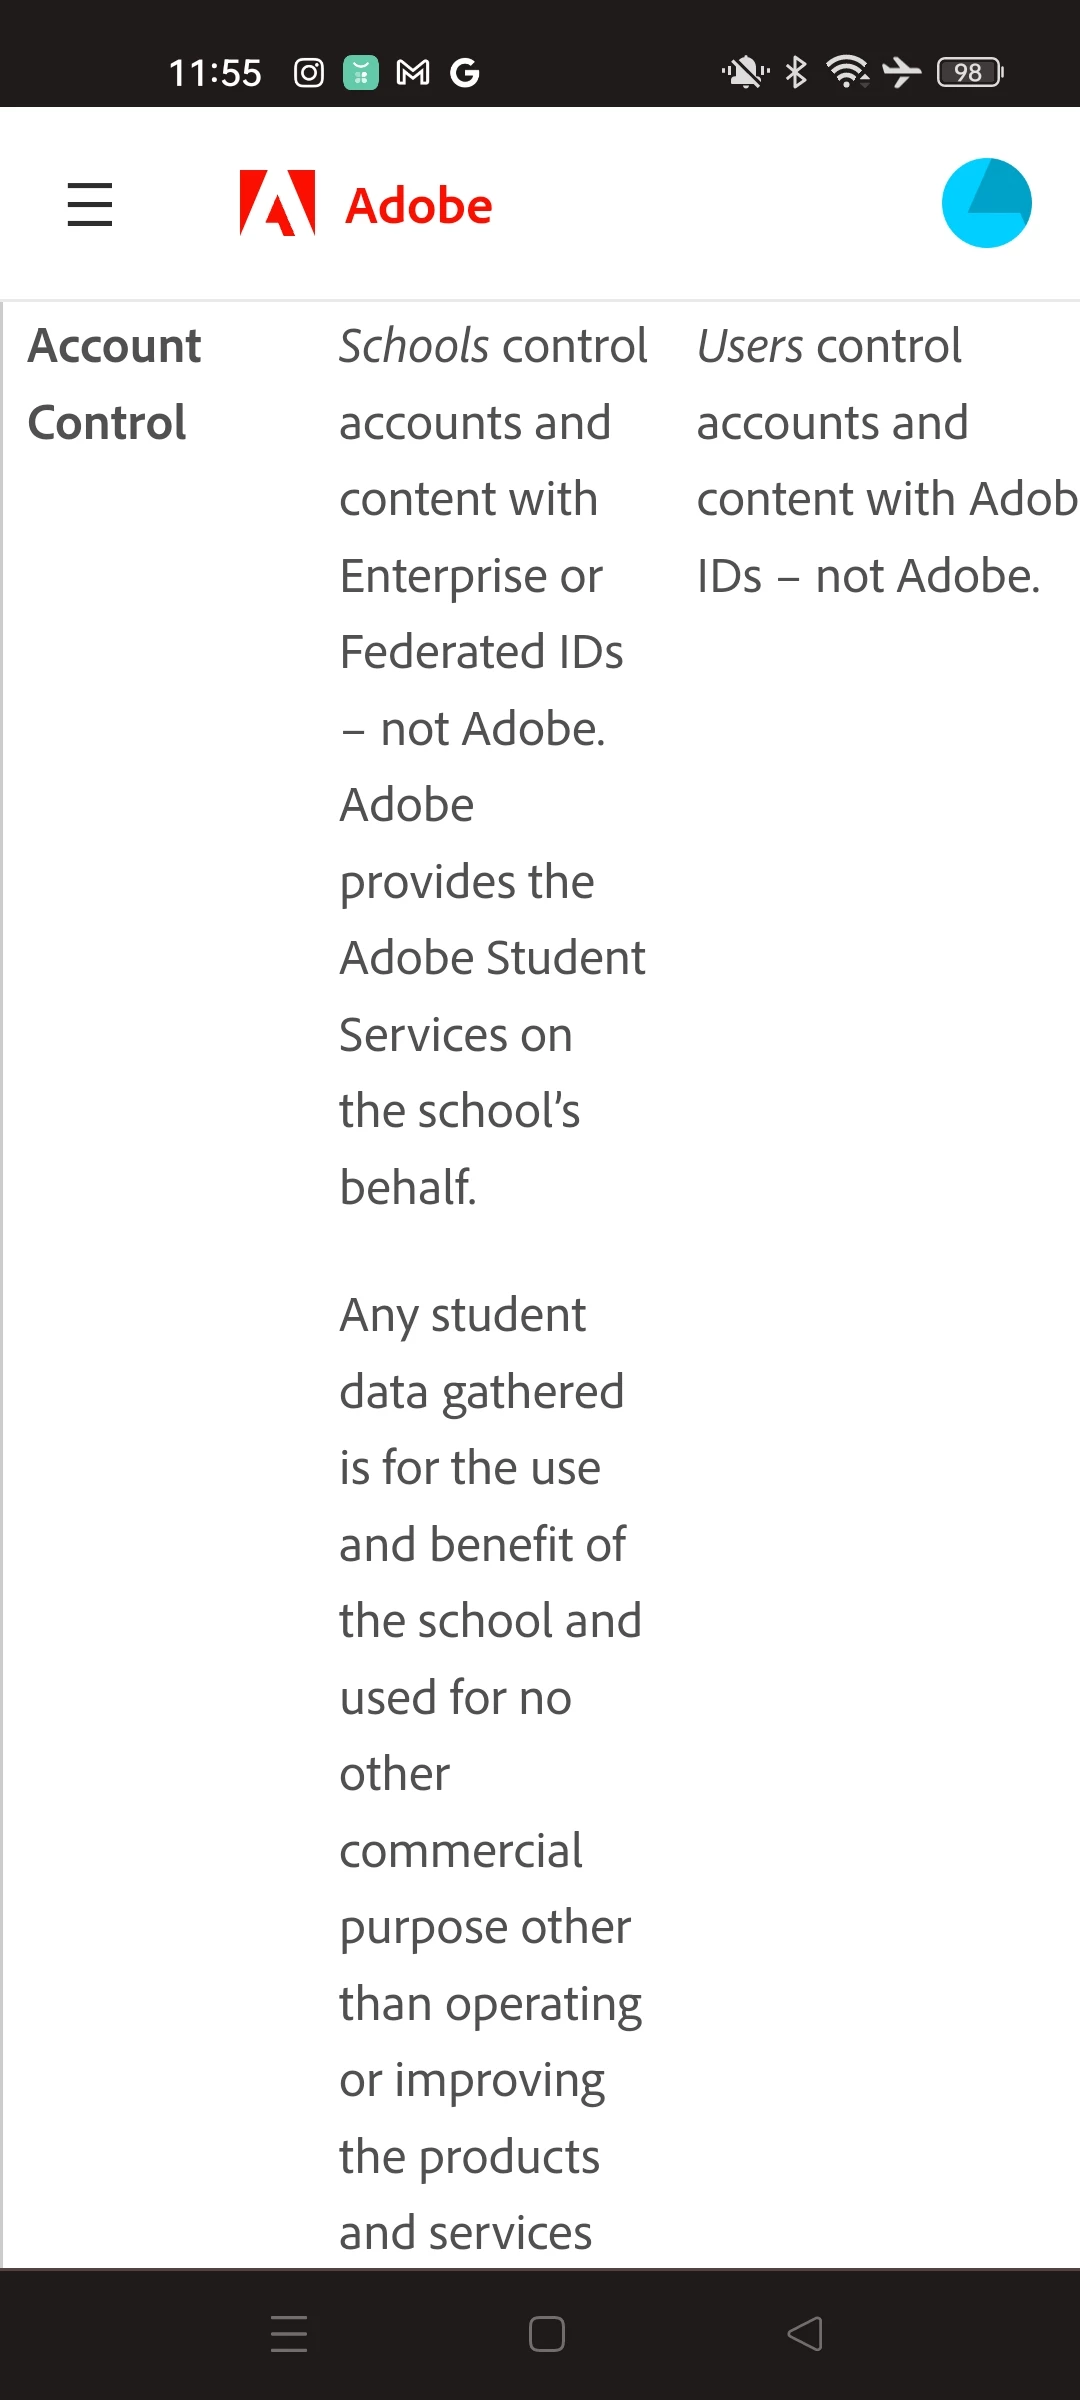Tap the green app notification icon
The height and width of the screenshot is (2400, 1080).
click(x=361, y=73)
